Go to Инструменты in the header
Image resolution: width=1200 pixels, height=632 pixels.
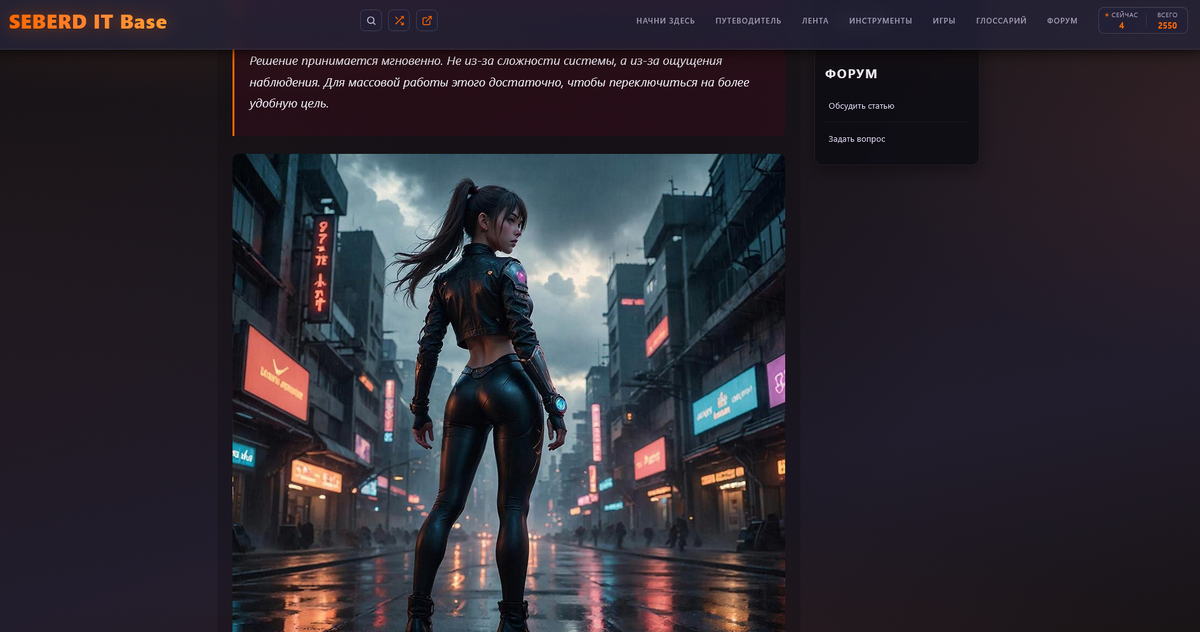coord(880,21)
